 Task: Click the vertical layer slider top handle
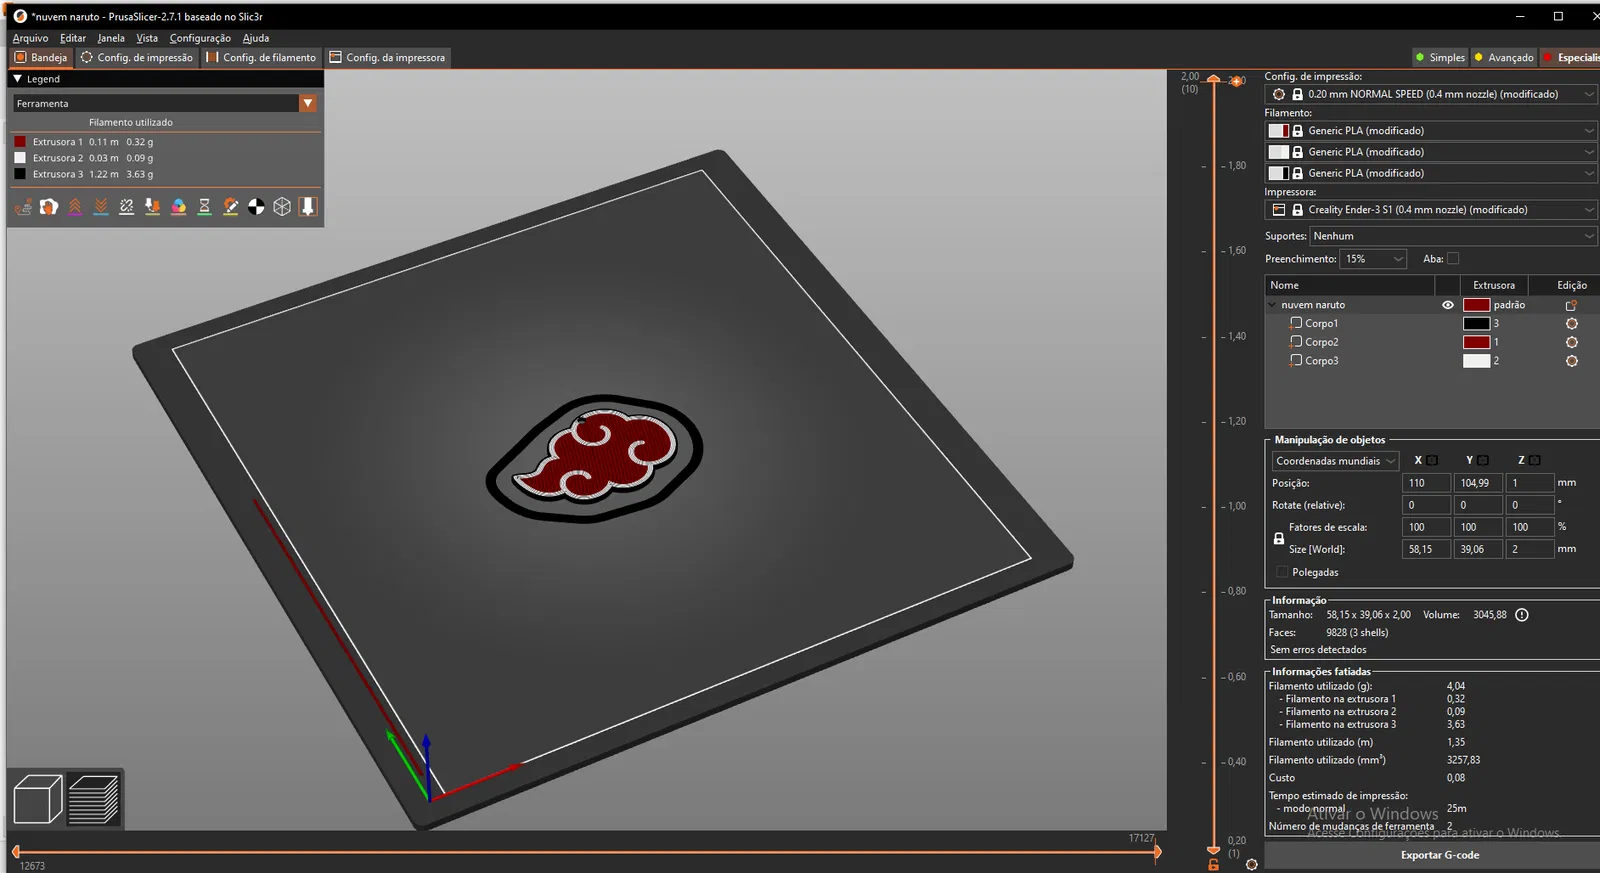(1214, 79)
